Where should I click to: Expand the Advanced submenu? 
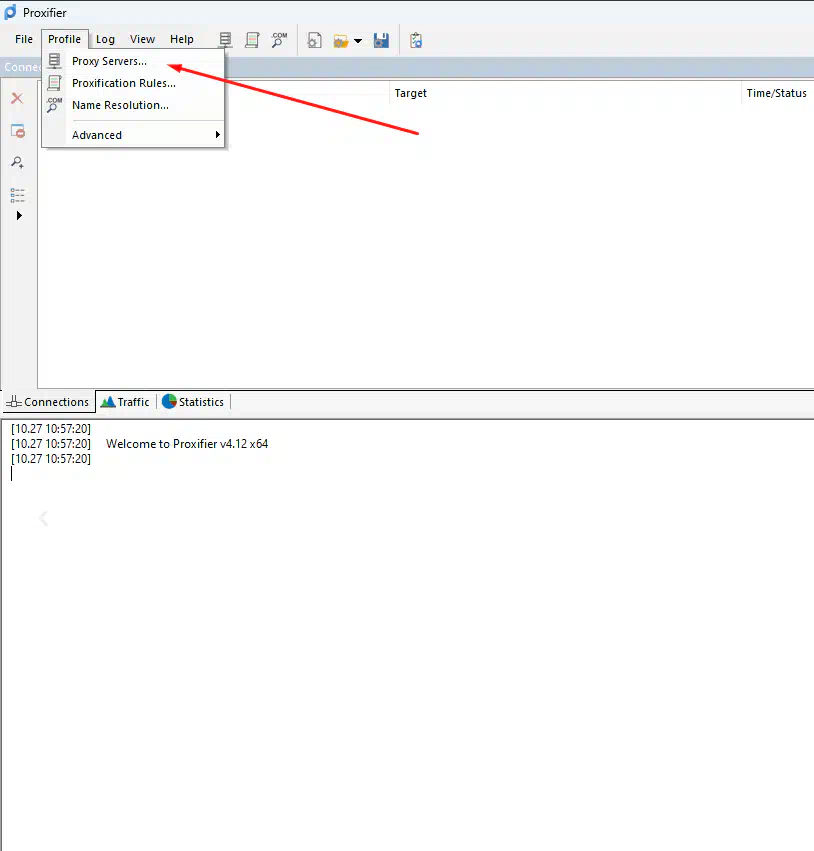click(133, 135)
